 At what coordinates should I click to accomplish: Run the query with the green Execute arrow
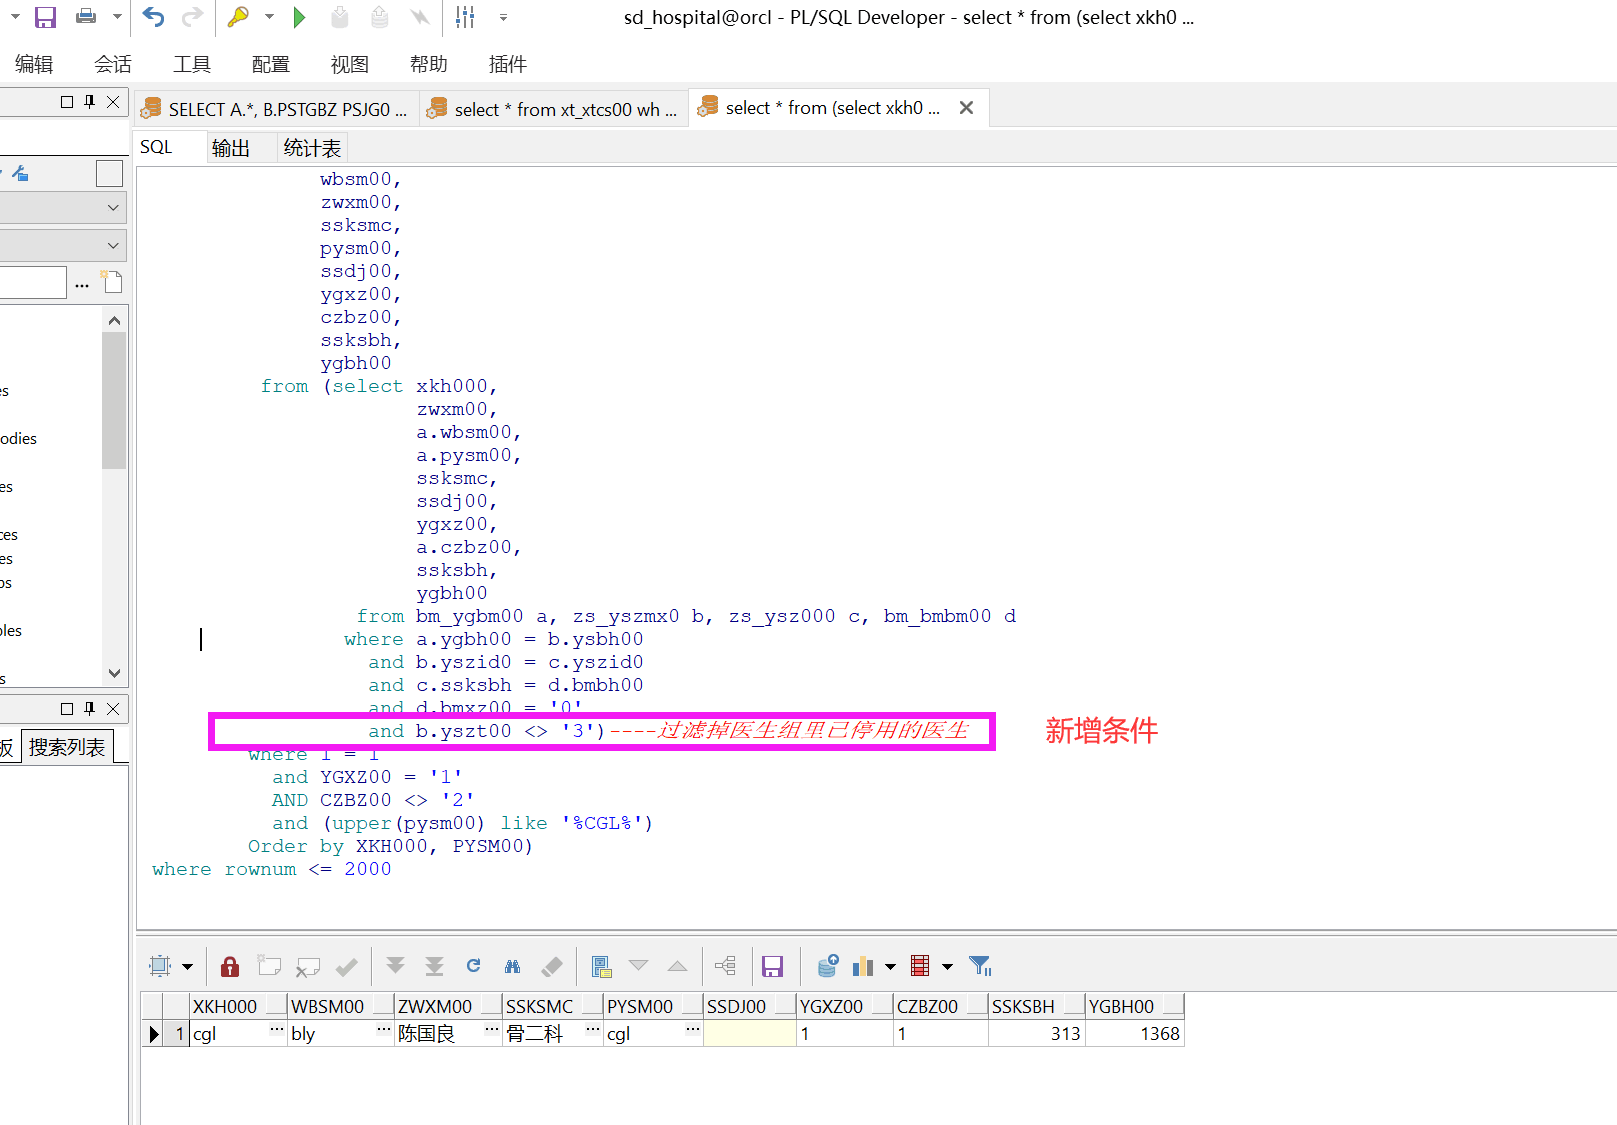pos(299,17)
